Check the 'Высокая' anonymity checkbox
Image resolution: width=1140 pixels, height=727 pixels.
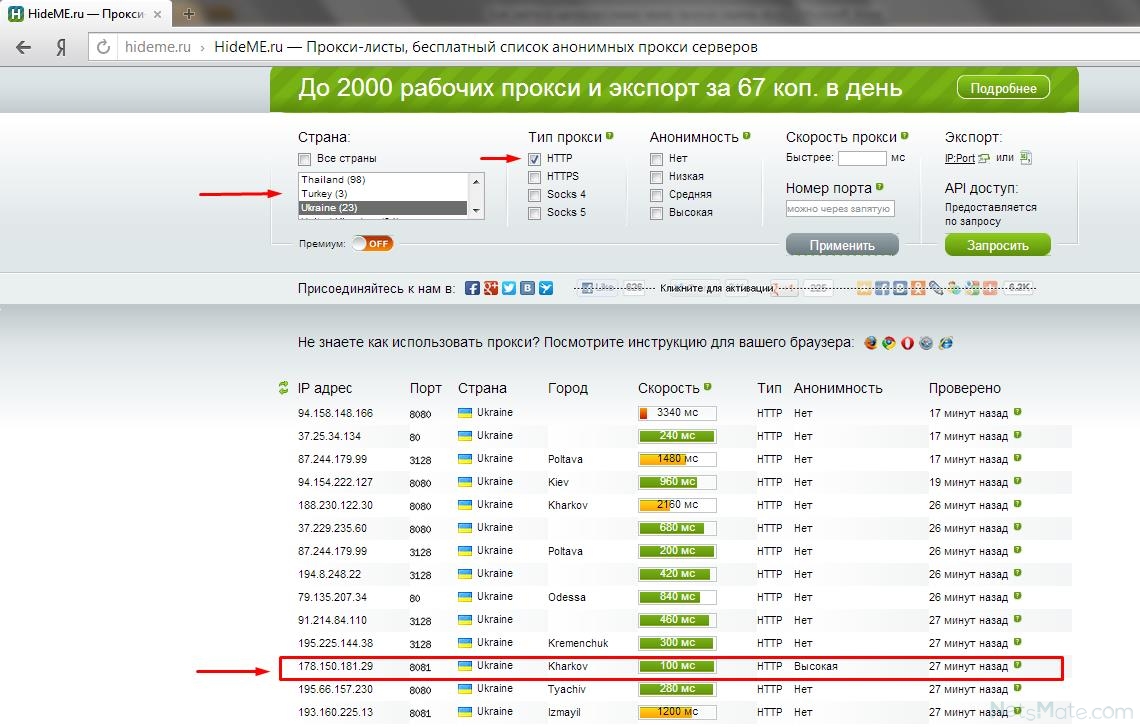tap(657, 213)
